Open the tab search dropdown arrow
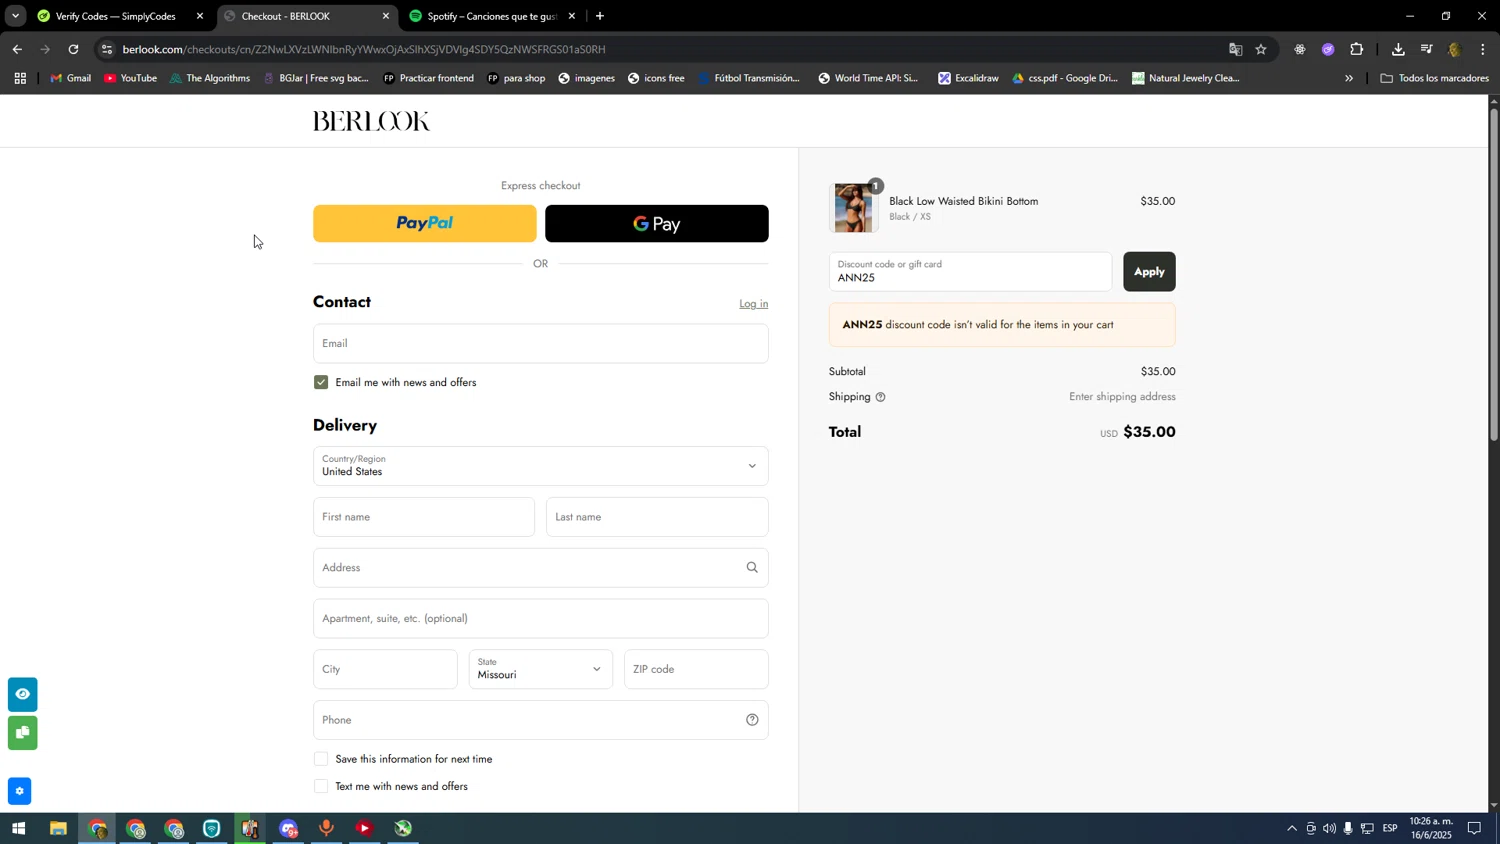Screen dimensions: 1500x844 [15, 16]
